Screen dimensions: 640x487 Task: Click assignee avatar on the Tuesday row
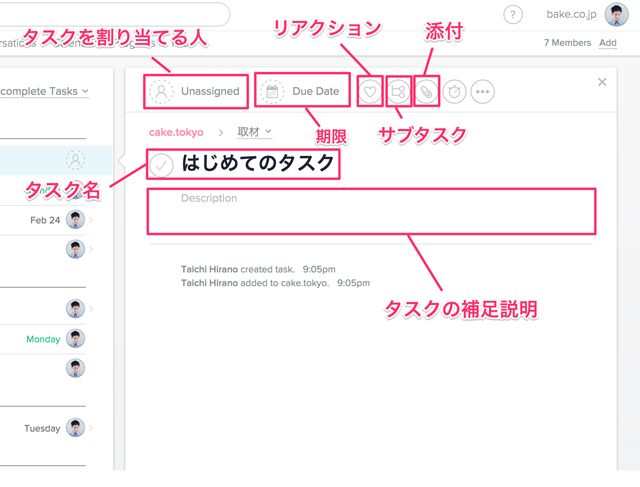(x=76, y=427)
